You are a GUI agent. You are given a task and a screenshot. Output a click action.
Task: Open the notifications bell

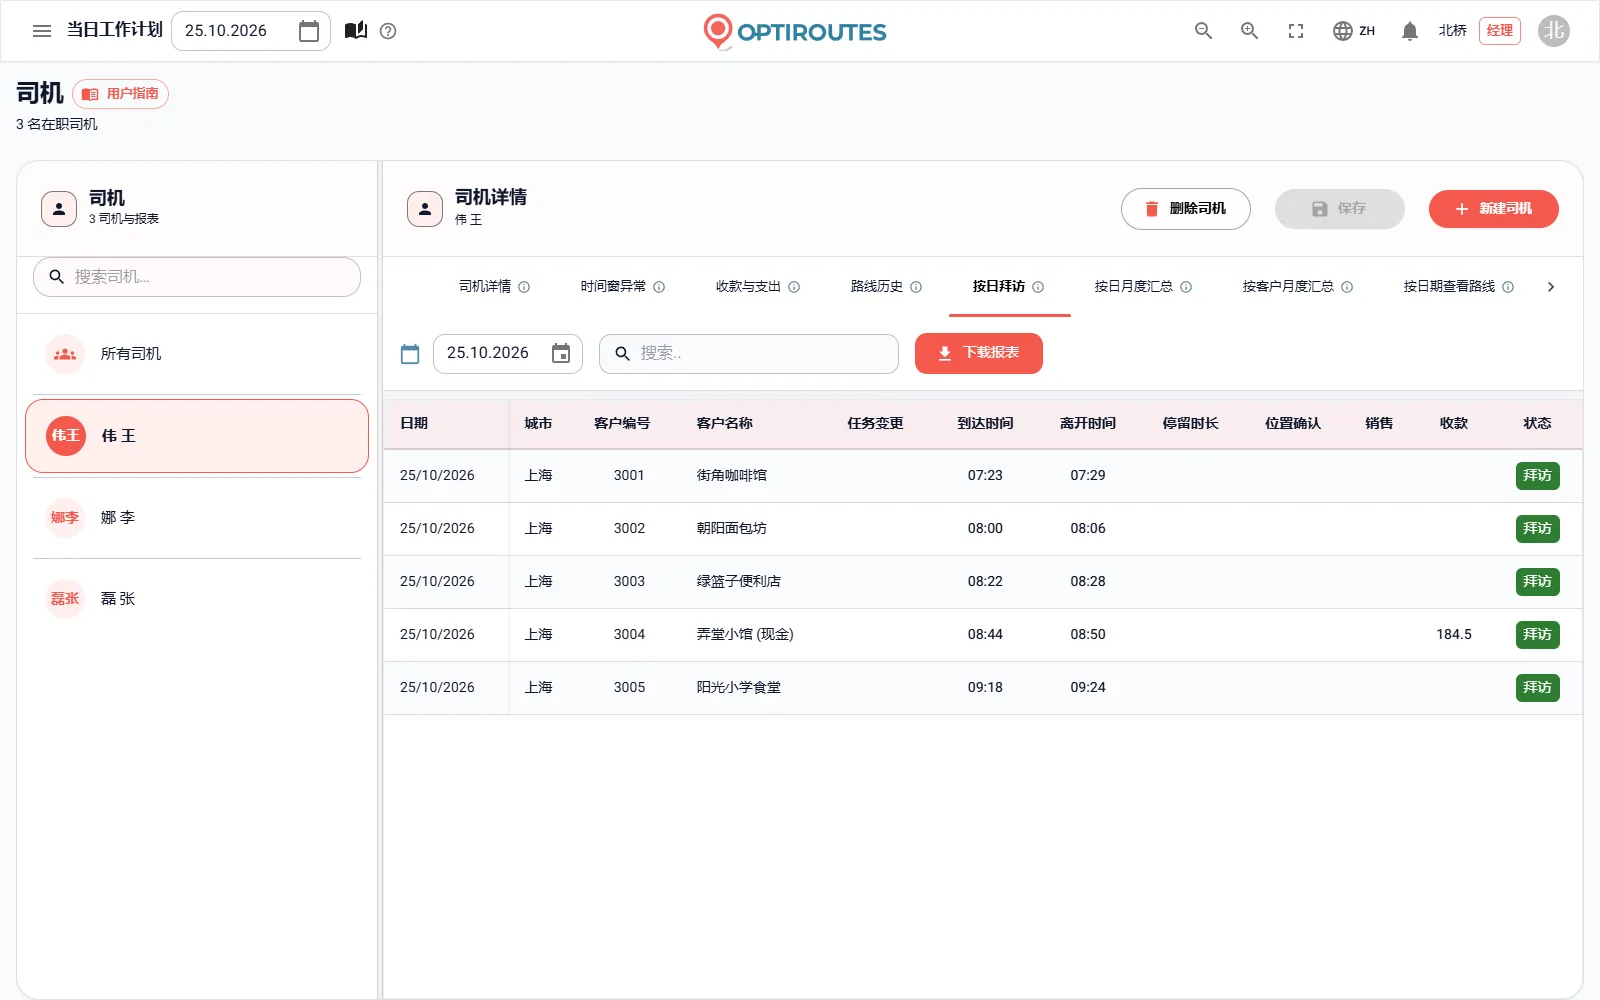[1410, 31]
